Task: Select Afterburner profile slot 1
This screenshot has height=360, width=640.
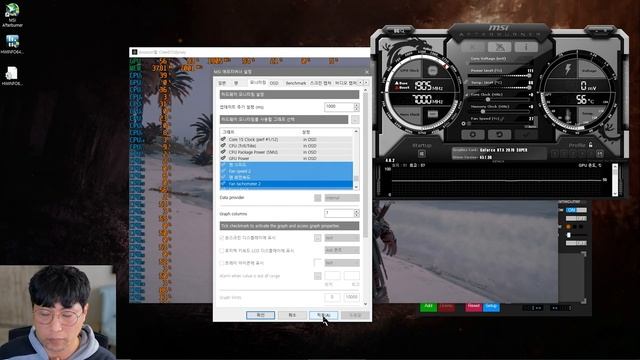Action: coord(555,154)
